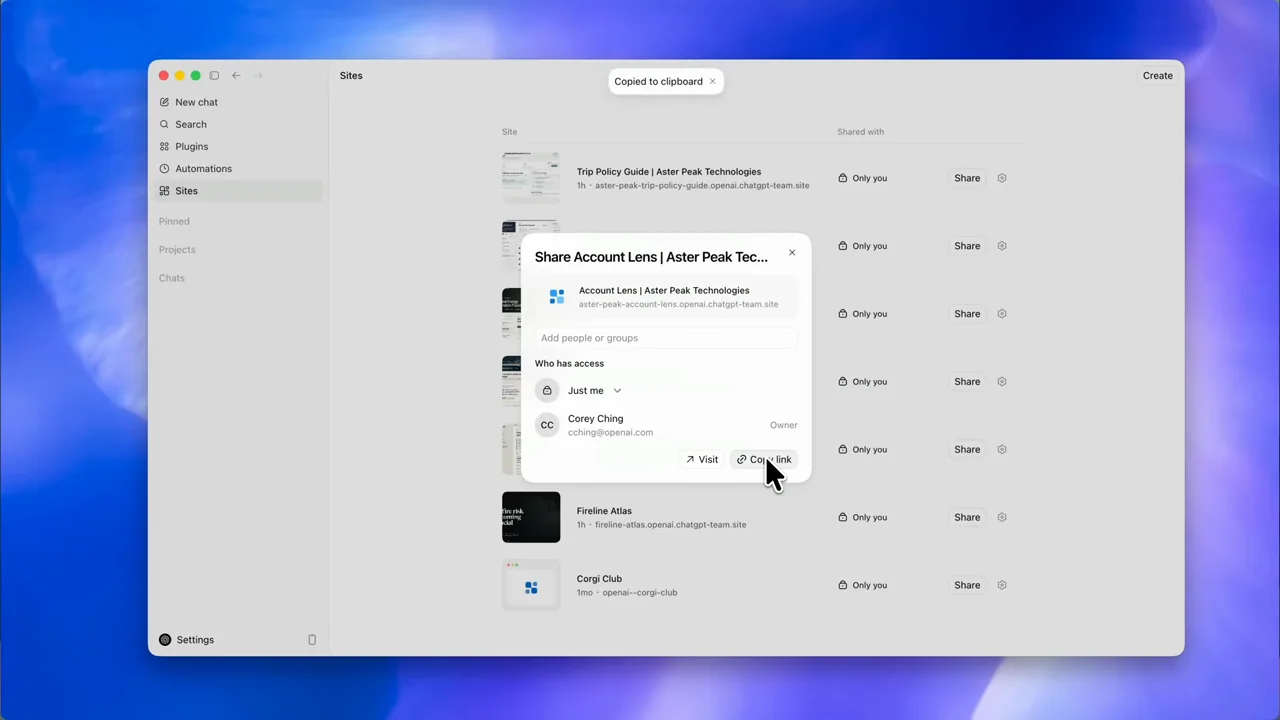Image resolution: width=1280 pixels, height=720 pixels.
Task: Click the phone icon beside Settings
Action: [x=312, y=640]
